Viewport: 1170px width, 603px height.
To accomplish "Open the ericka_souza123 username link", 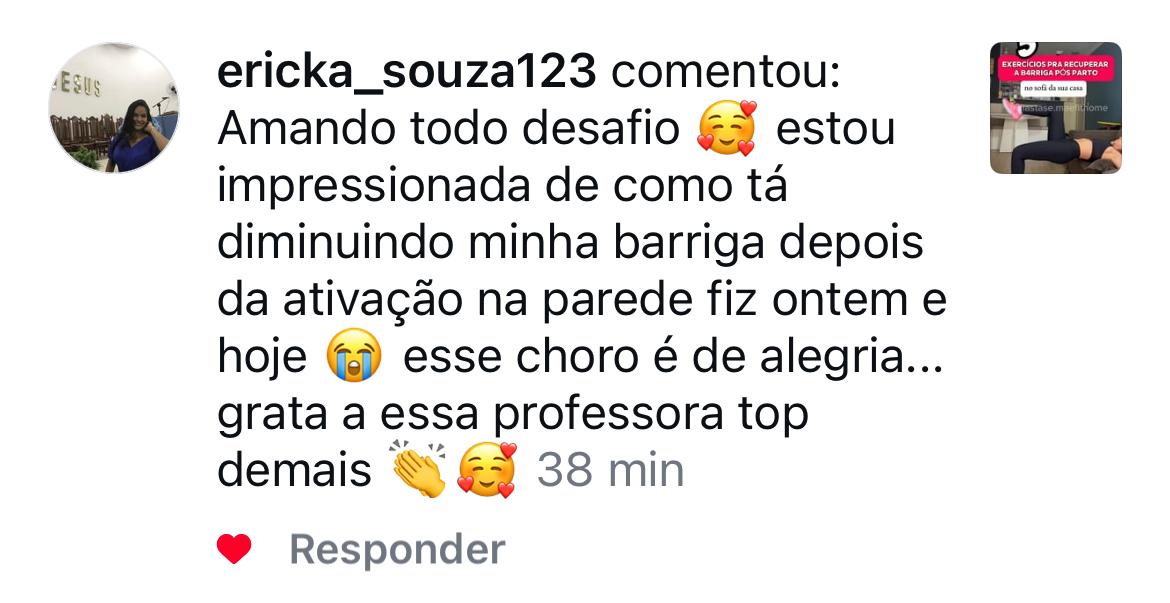I will point(407,73).
